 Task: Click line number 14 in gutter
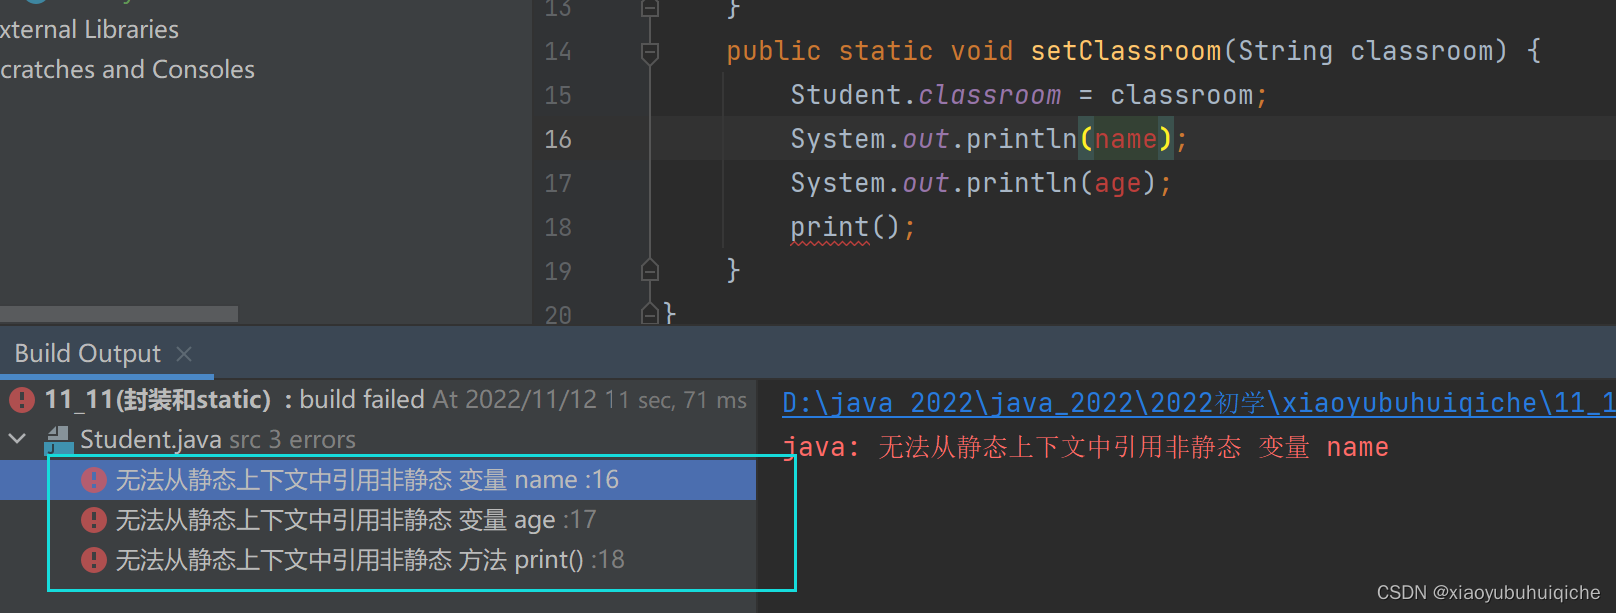558,51
